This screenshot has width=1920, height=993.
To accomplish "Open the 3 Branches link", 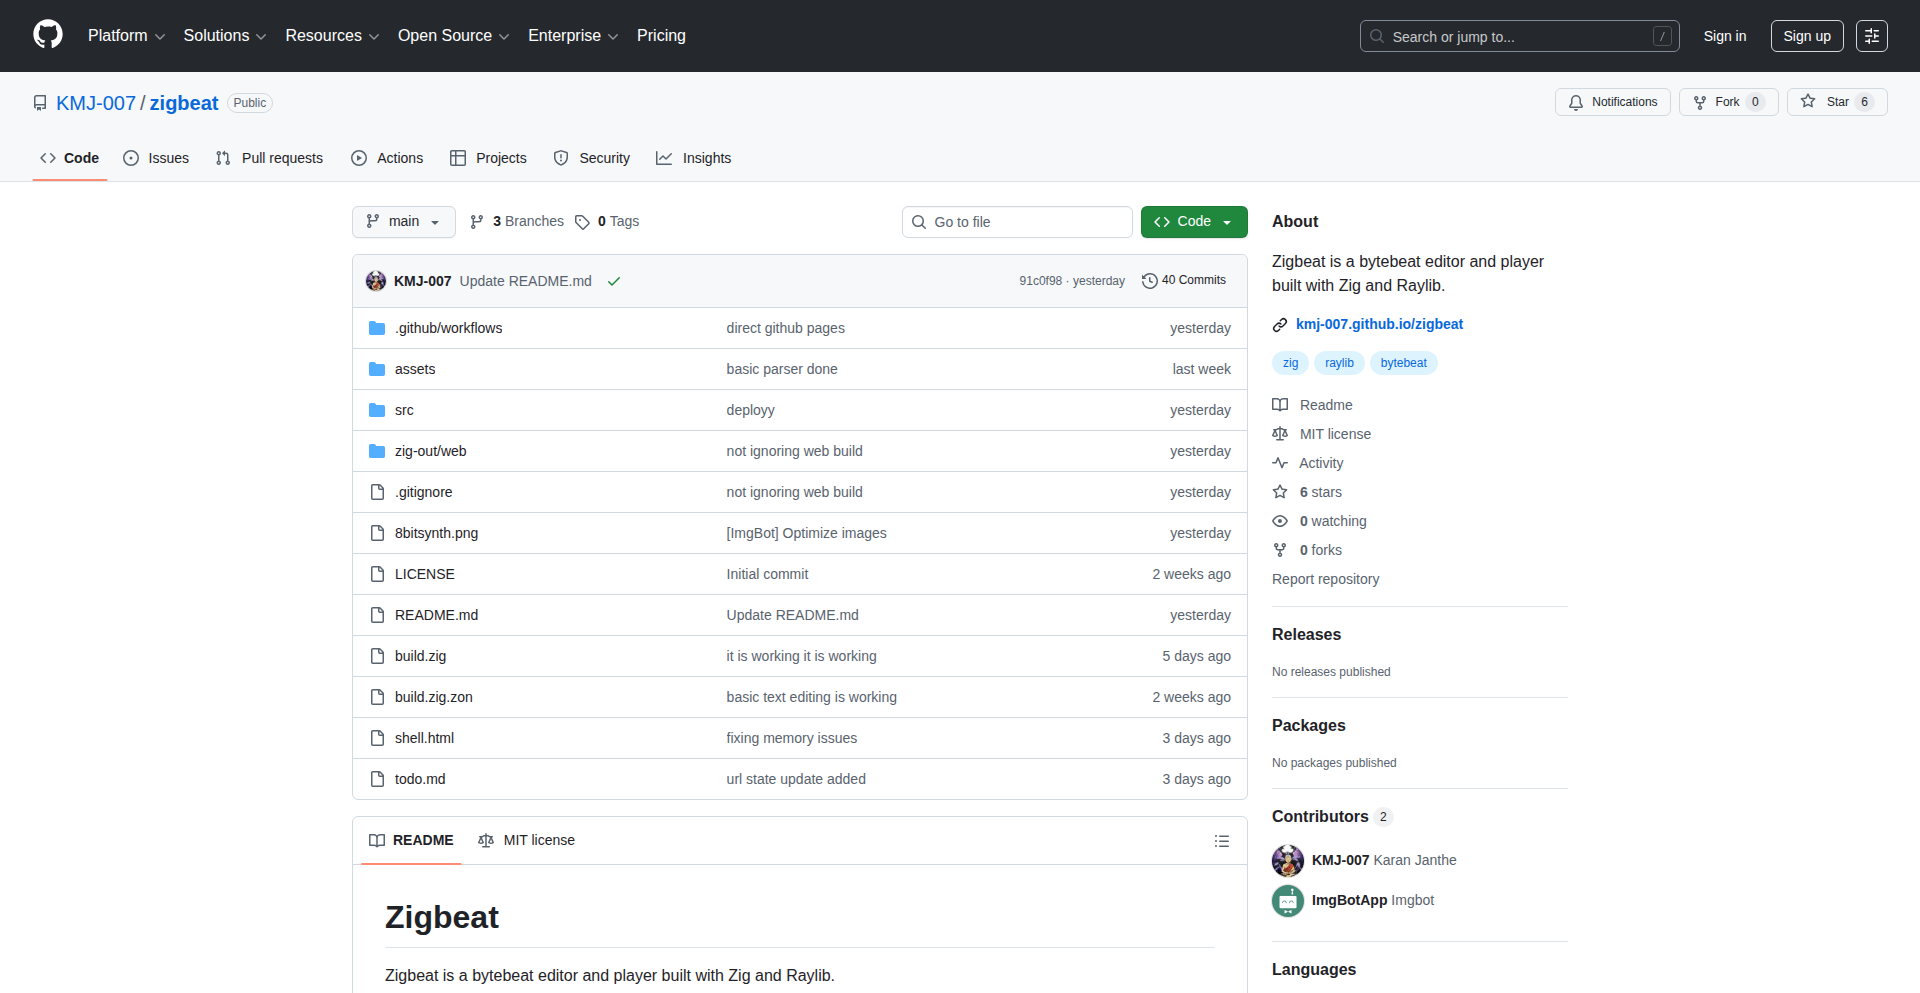I will coord(517,222).
